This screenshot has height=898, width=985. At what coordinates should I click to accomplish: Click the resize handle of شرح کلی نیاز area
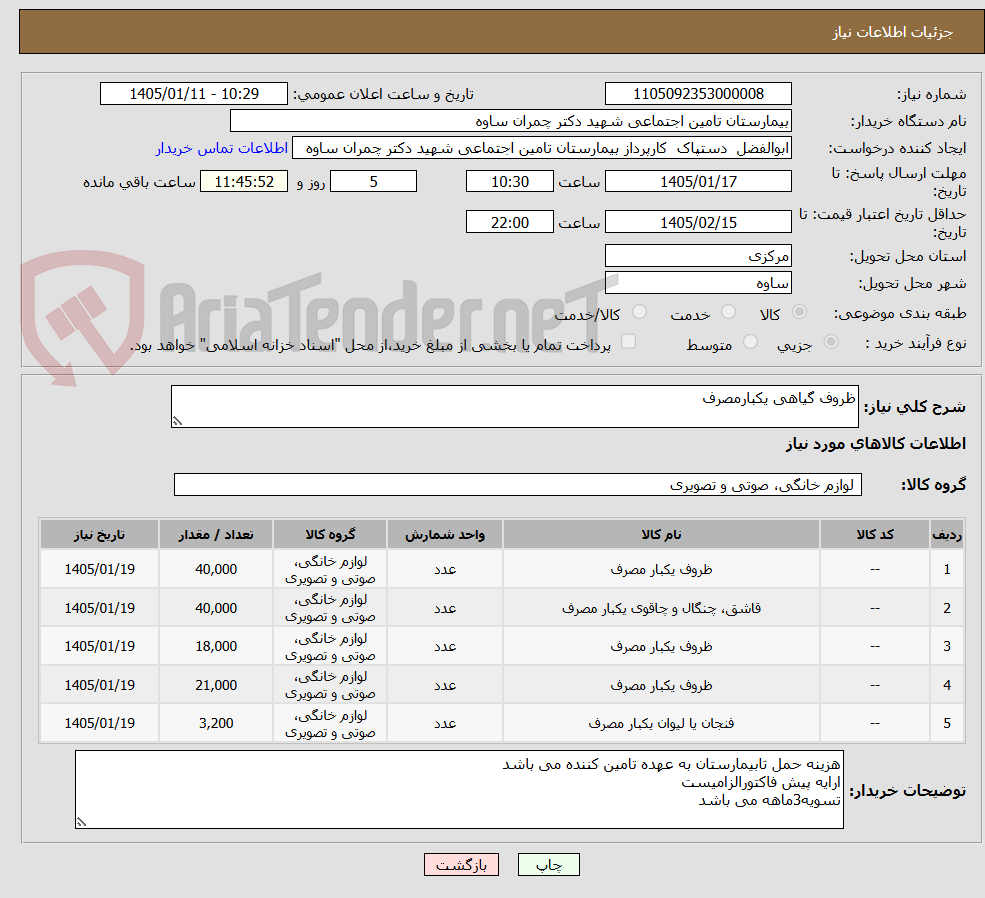[x=177, y=421]
